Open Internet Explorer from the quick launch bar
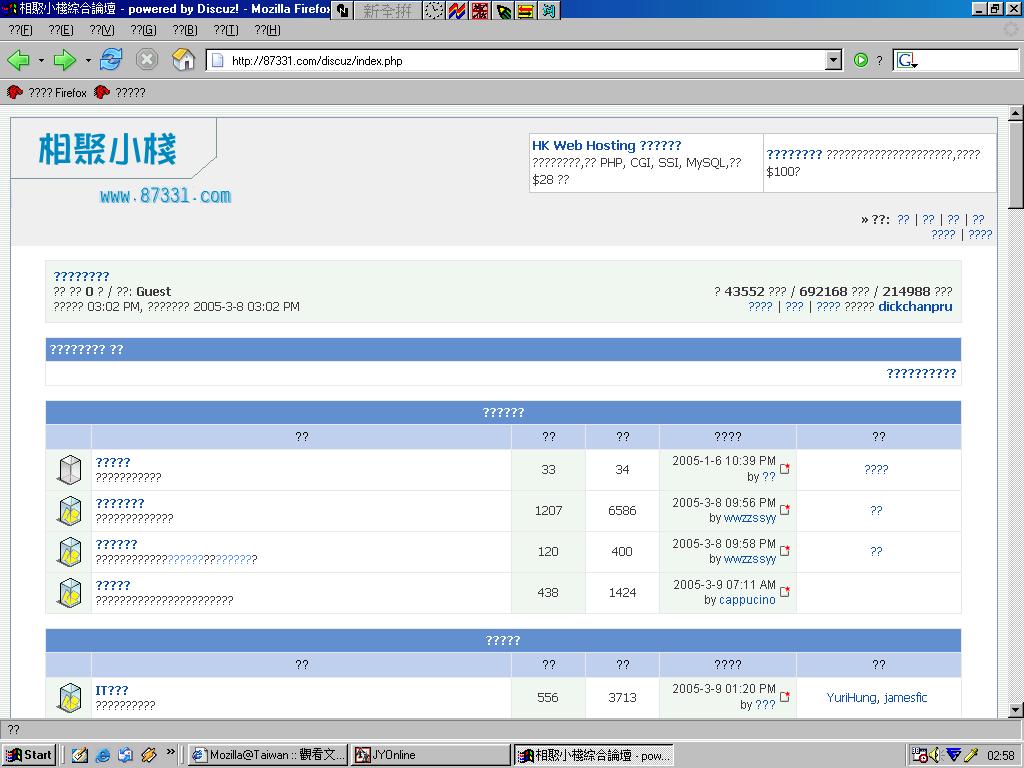Image resolution: width=1024 pixels, height=768 pixels. click(103, 755)
